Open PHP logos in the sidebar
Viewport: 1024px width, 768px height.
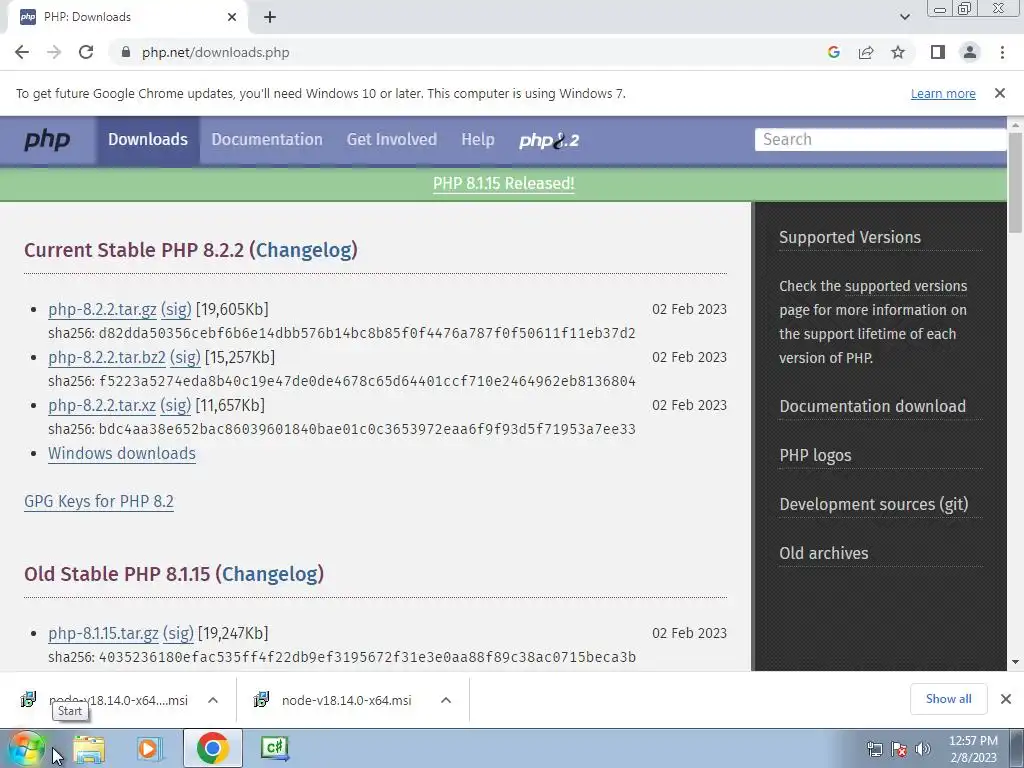815,455
